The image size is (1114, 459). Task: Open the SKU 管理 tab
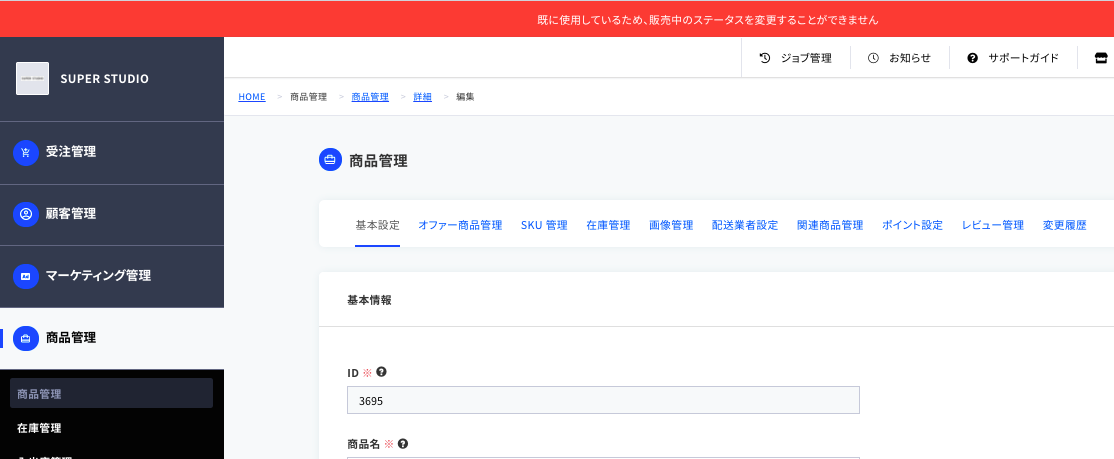coord(544,225)
